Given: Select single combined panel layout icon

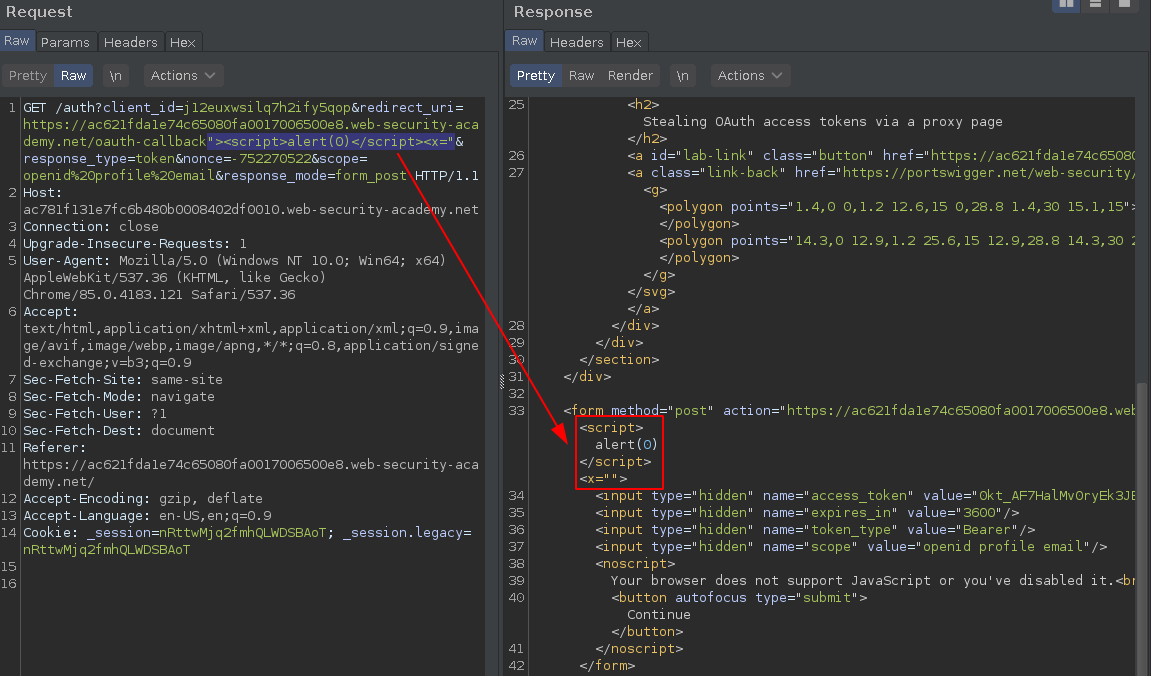Looking at the screenshot, I should pos(1124,4).
